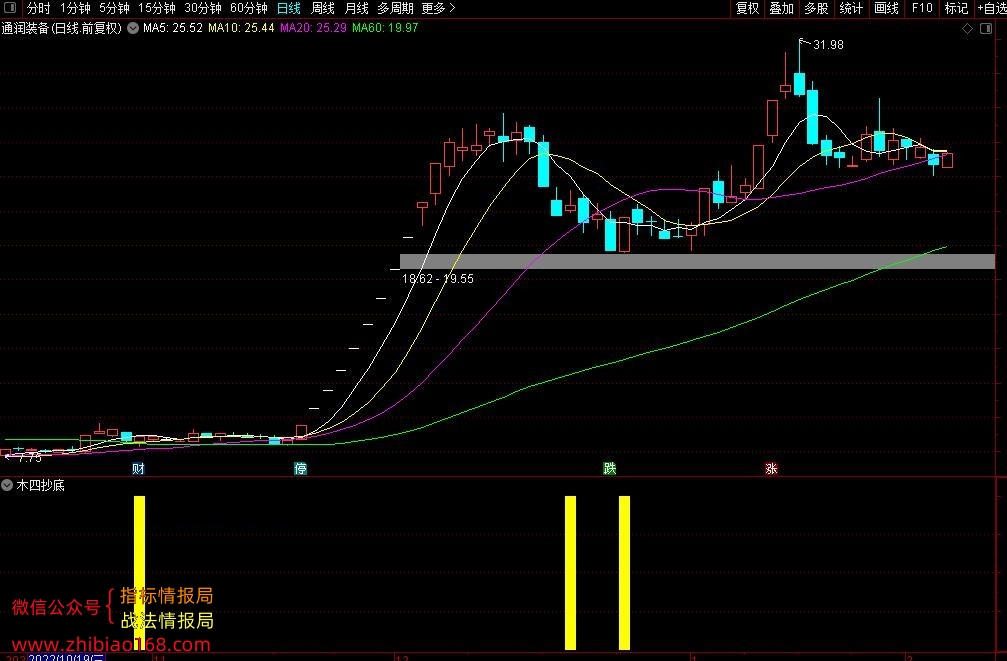Screen dimensions: 1007x661
Task: Click the gray gap band on the chart
Action: 697,261
